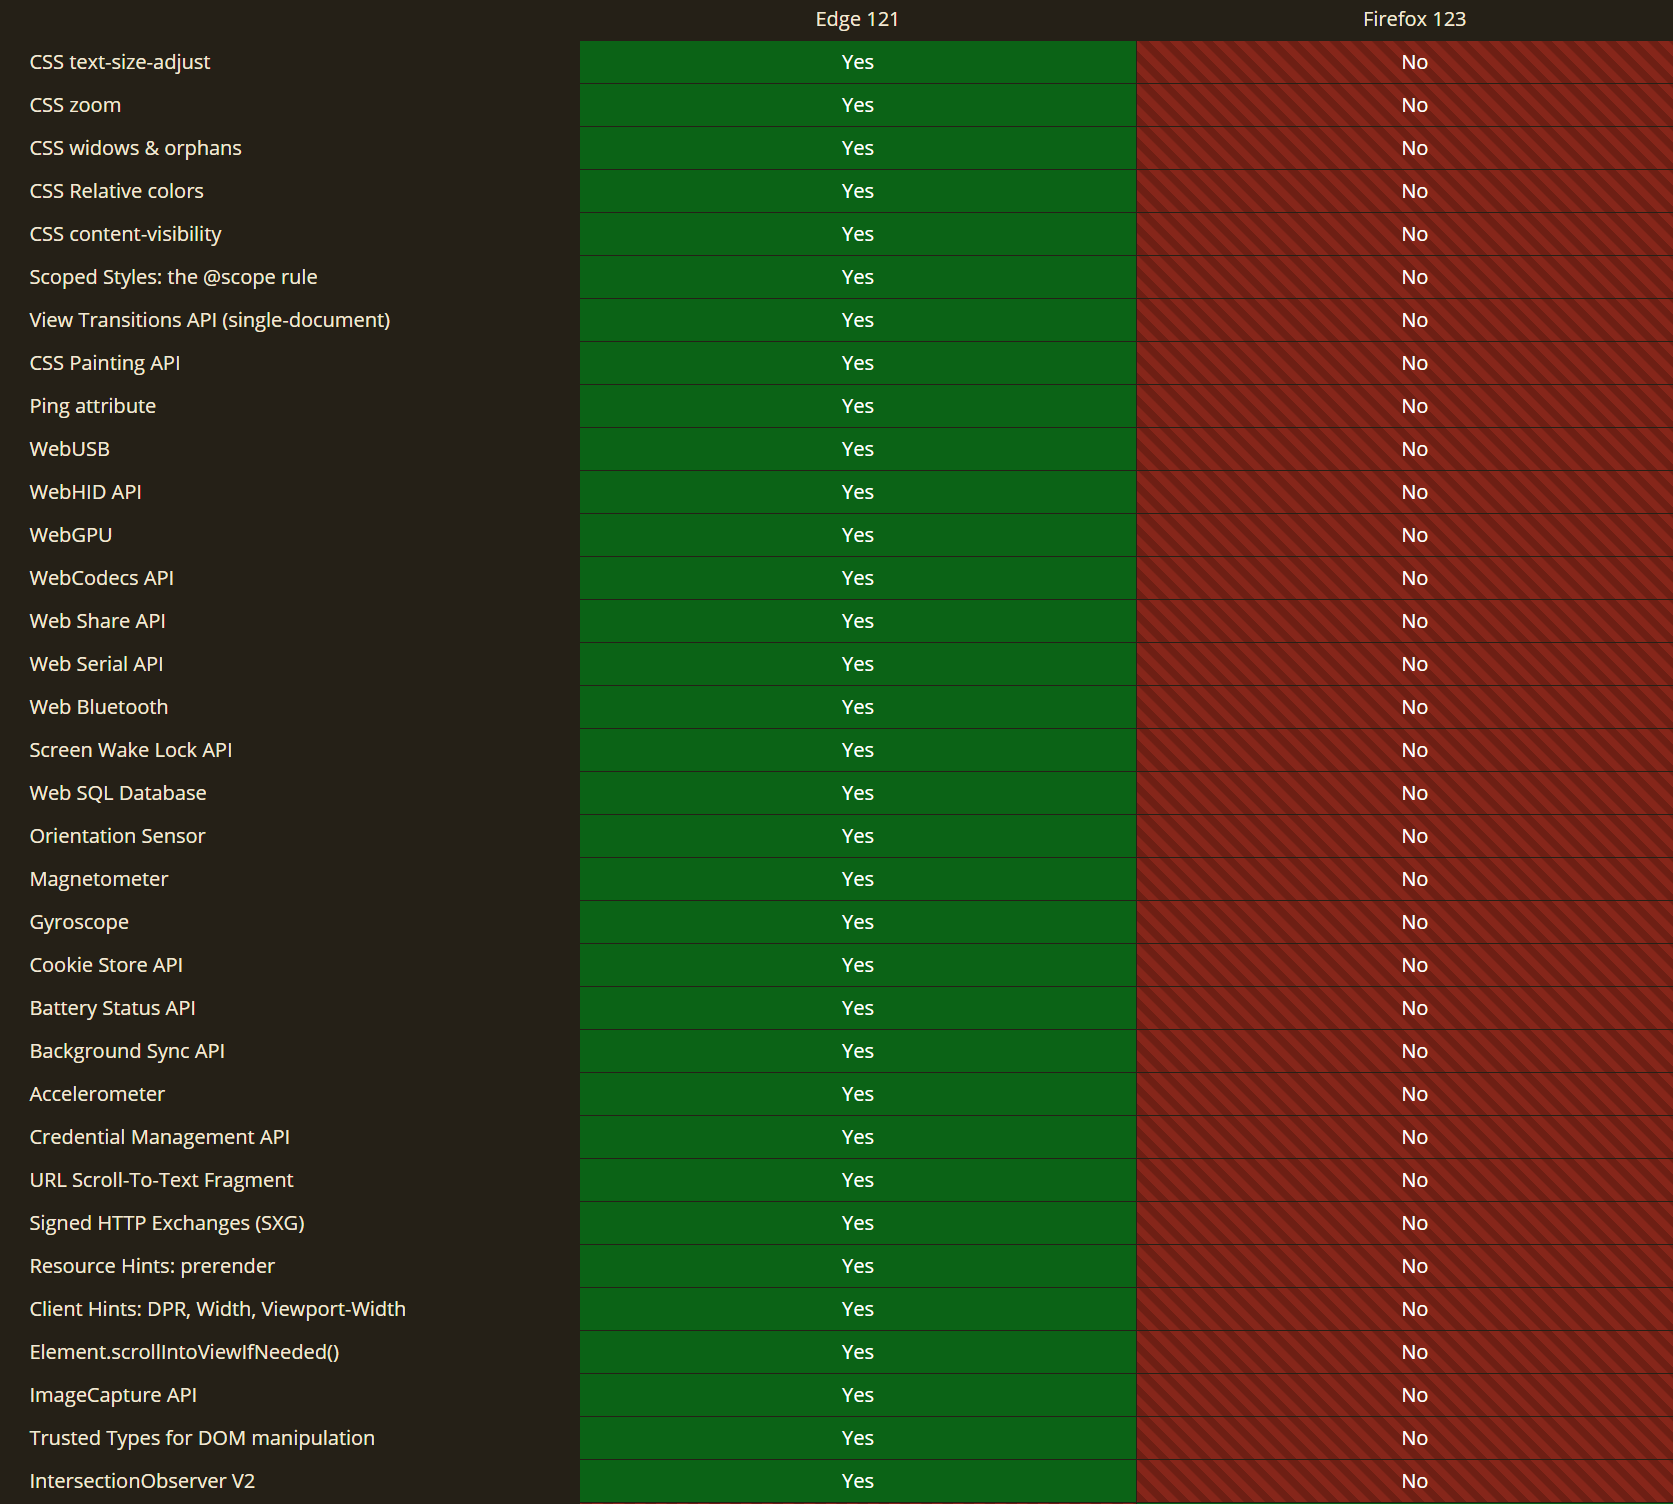Click Edge Yes cell for Web Bluetooth
The image size is (1673, 1504).
(857, 707)
